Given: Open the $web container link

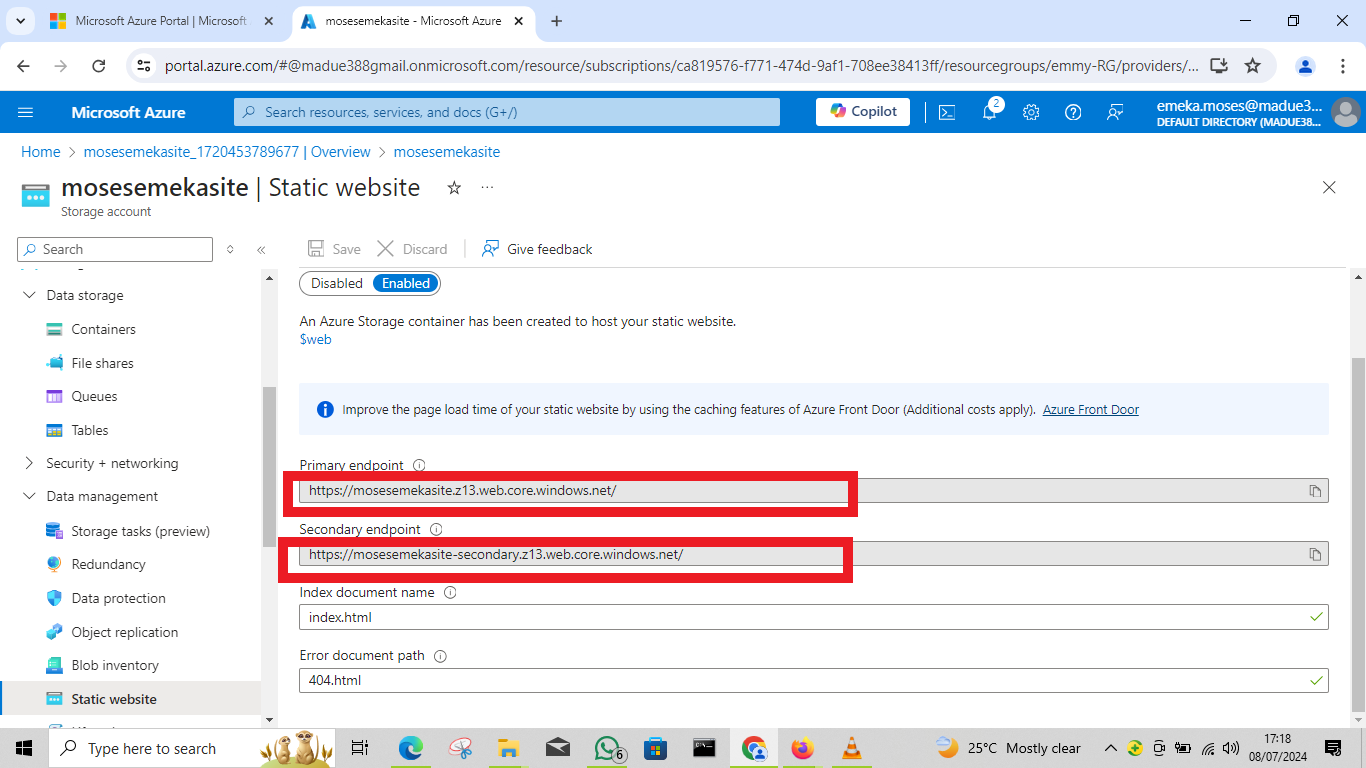Looking at the screenshot, I should [316, 339].
